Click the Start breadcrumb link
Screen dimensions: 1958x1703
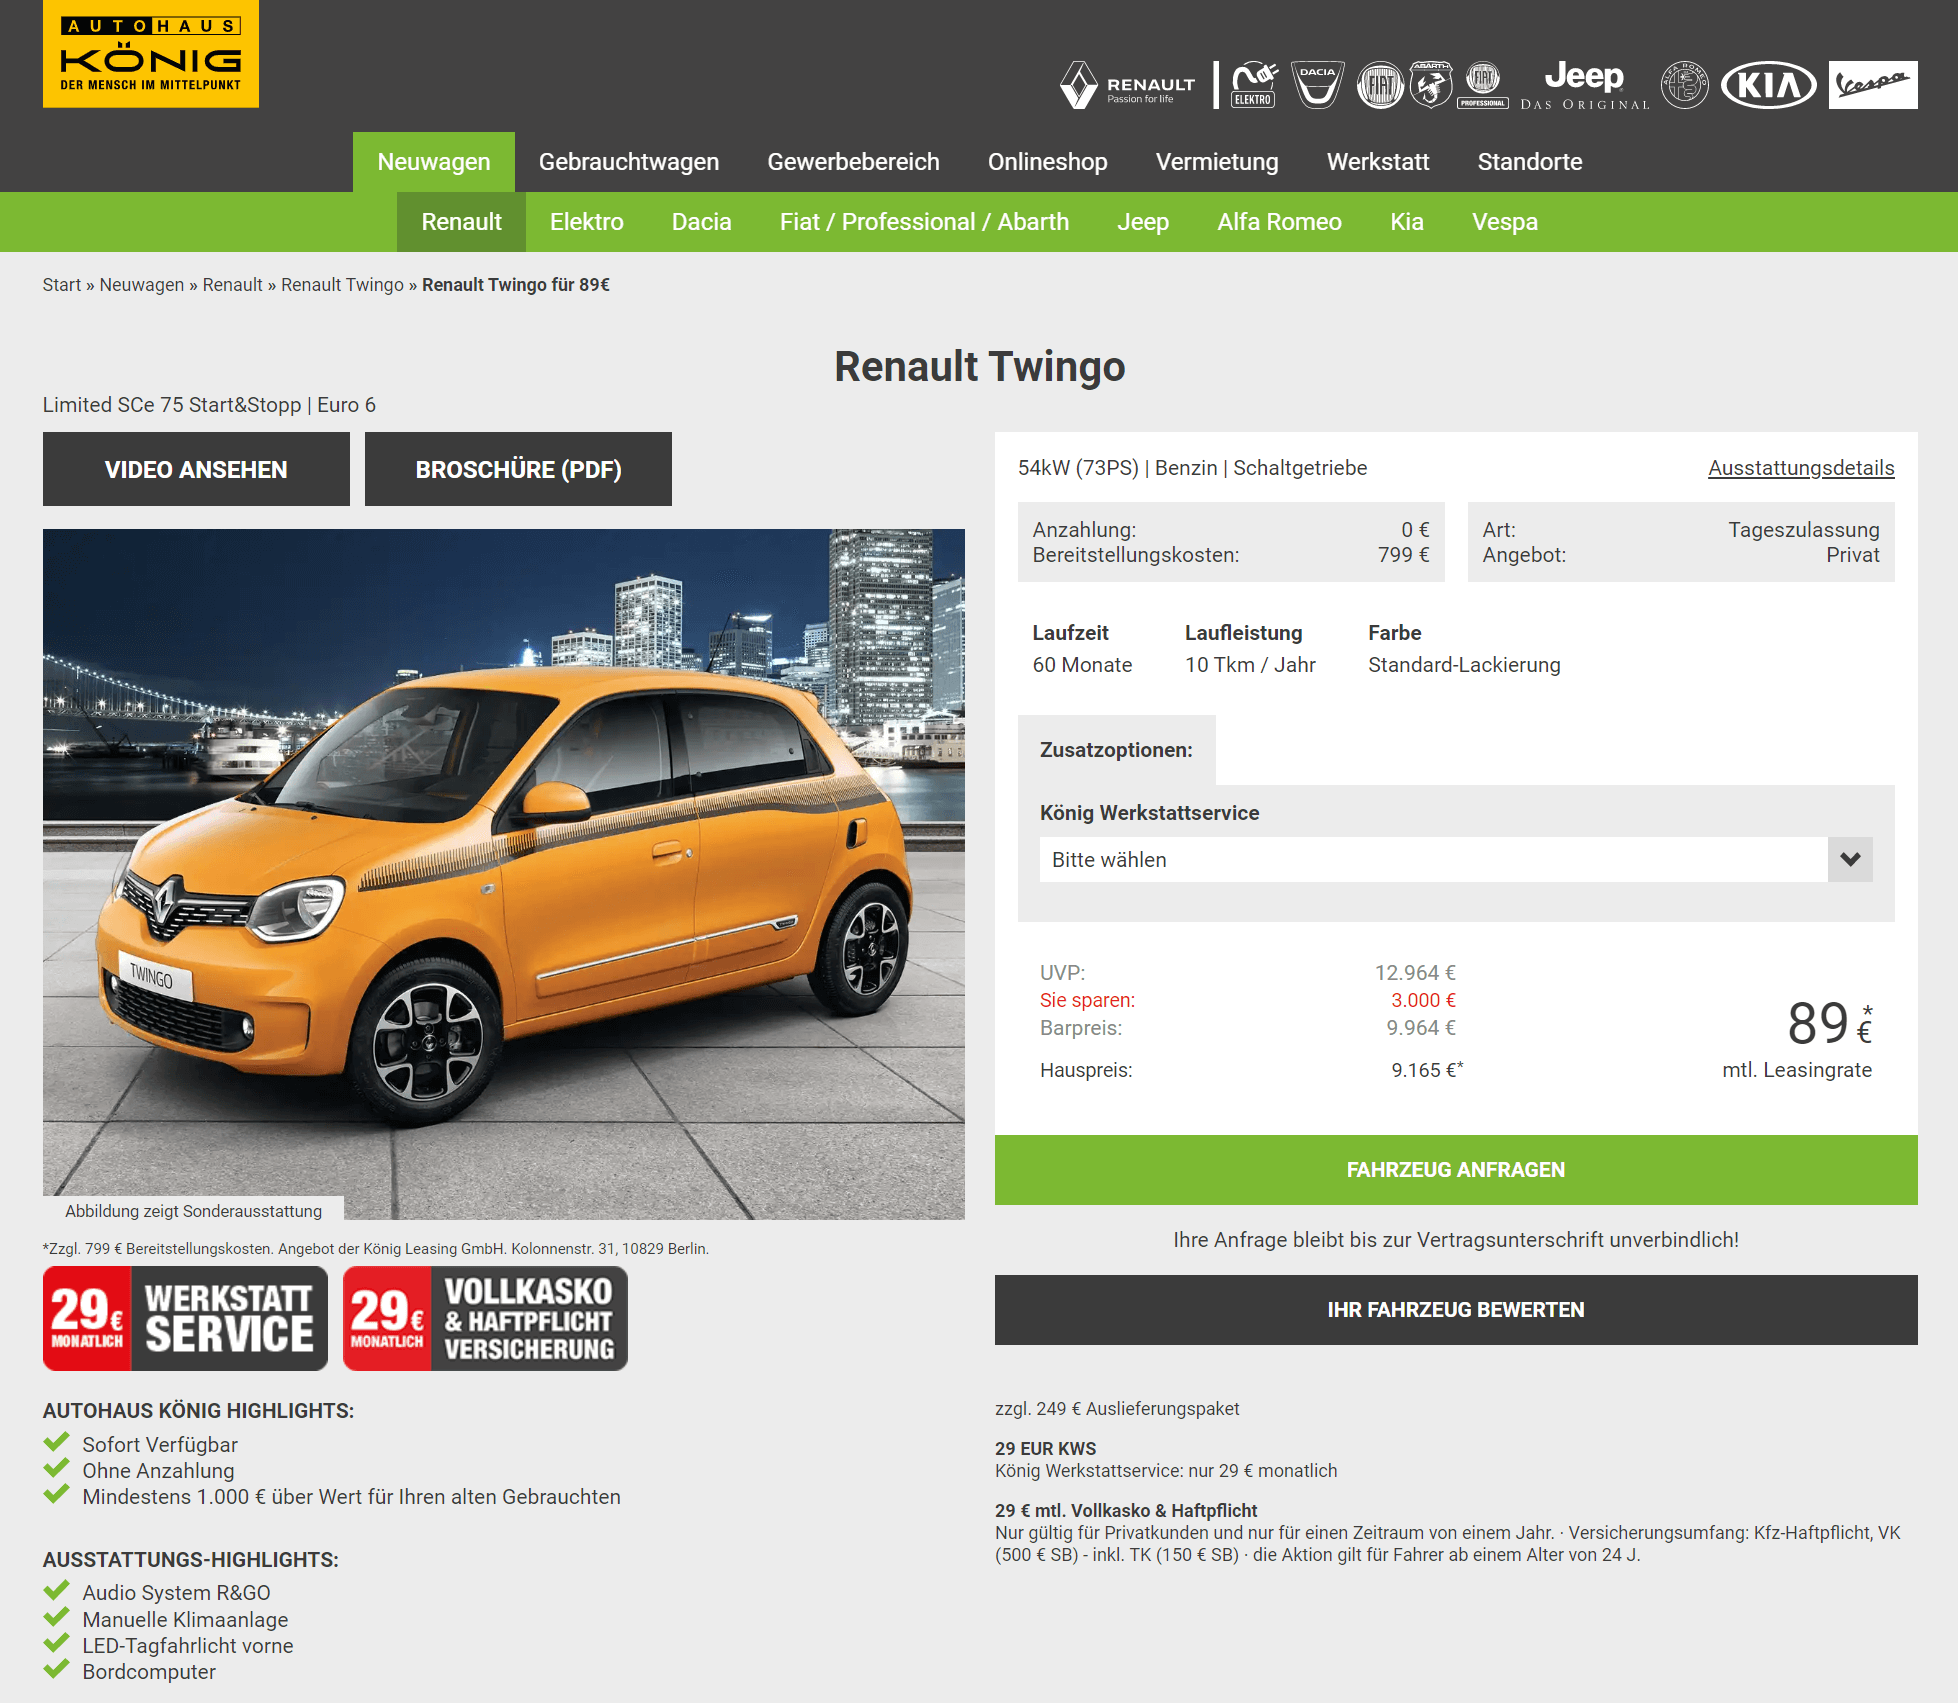coord(62,285)
